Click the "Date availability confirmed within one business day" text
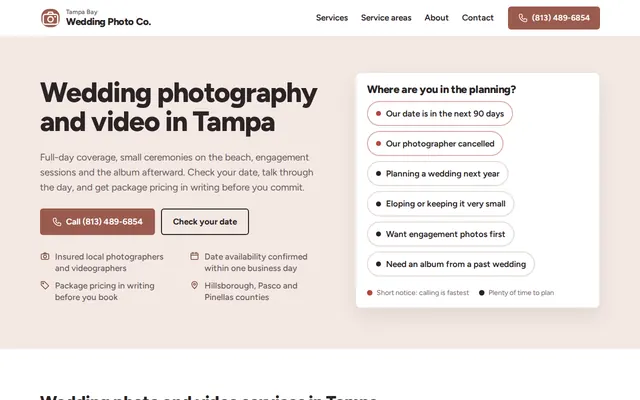Image resolution: width=640 pixels, height=400 pixels. click(256, 262)
